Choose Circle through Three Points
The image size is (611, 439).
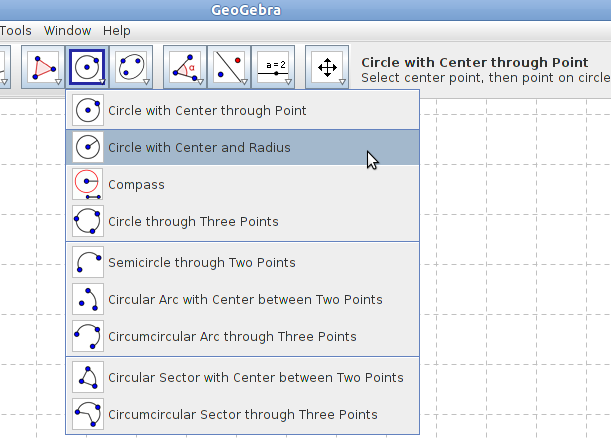click(x=242, y=221)
